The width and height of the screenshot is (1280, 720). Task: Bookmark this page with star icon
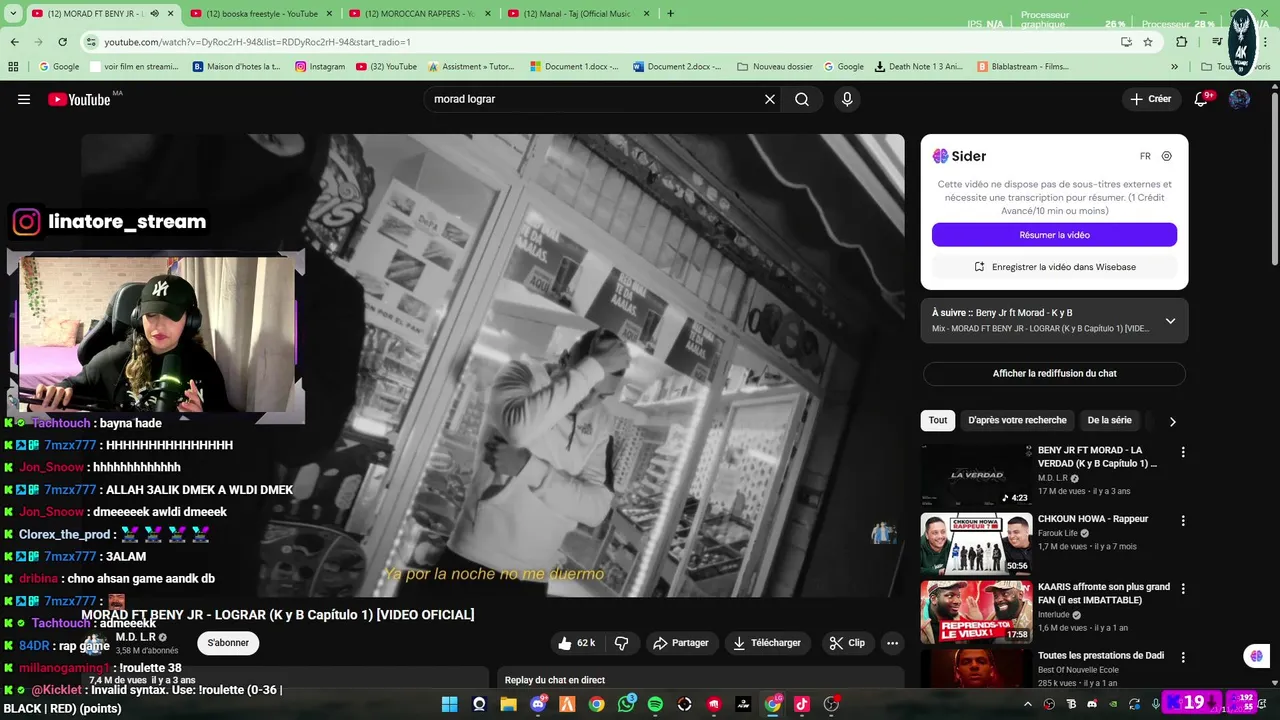point(1148,42)
